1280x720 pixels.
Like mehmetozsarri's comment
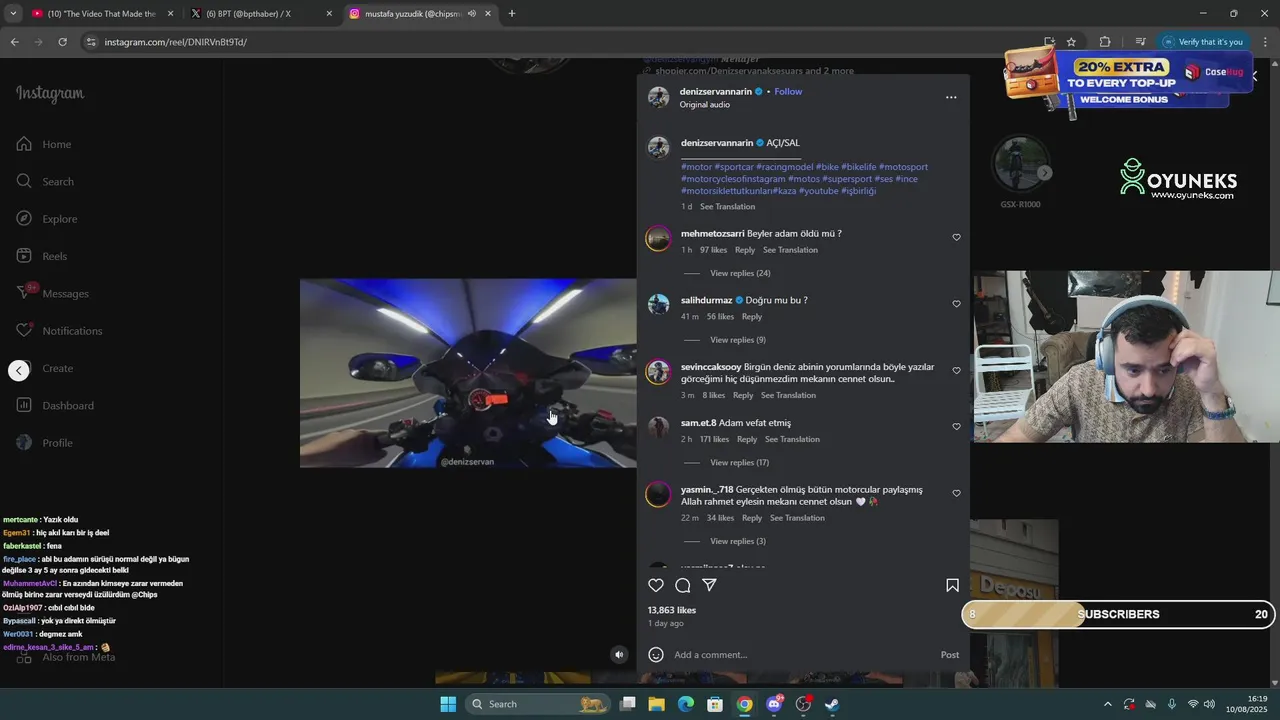(956, 237)
